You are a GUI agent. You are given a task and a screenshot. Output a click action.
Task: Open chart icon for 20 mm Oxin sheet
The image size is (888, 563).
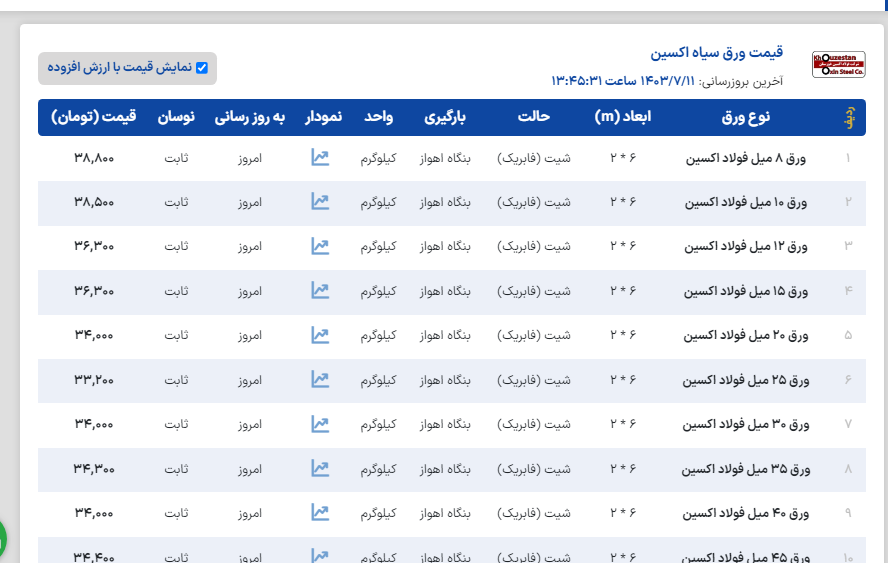pos(320,335)
